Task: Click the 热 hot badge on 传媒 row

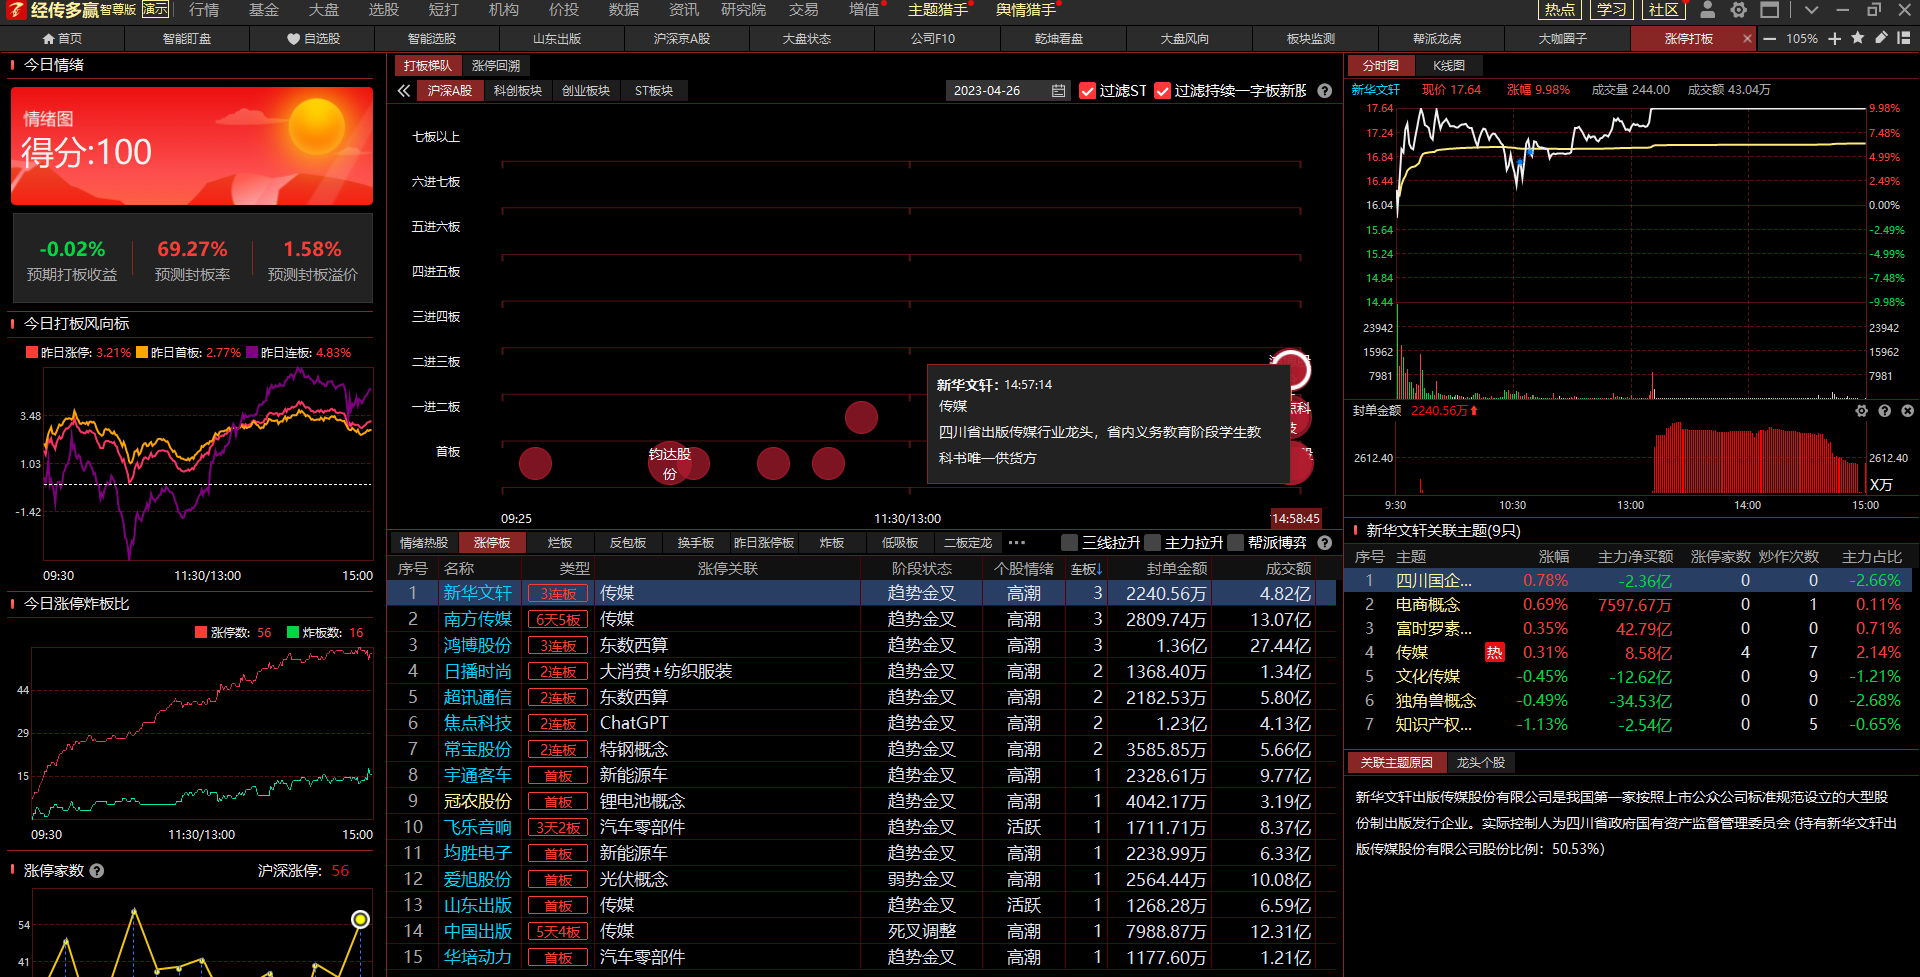Action: coord(1494,653)
